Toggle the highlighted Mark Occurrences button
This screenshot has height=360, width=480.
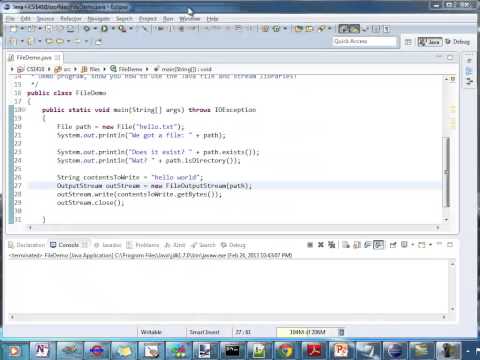click(x=354, y=29)
